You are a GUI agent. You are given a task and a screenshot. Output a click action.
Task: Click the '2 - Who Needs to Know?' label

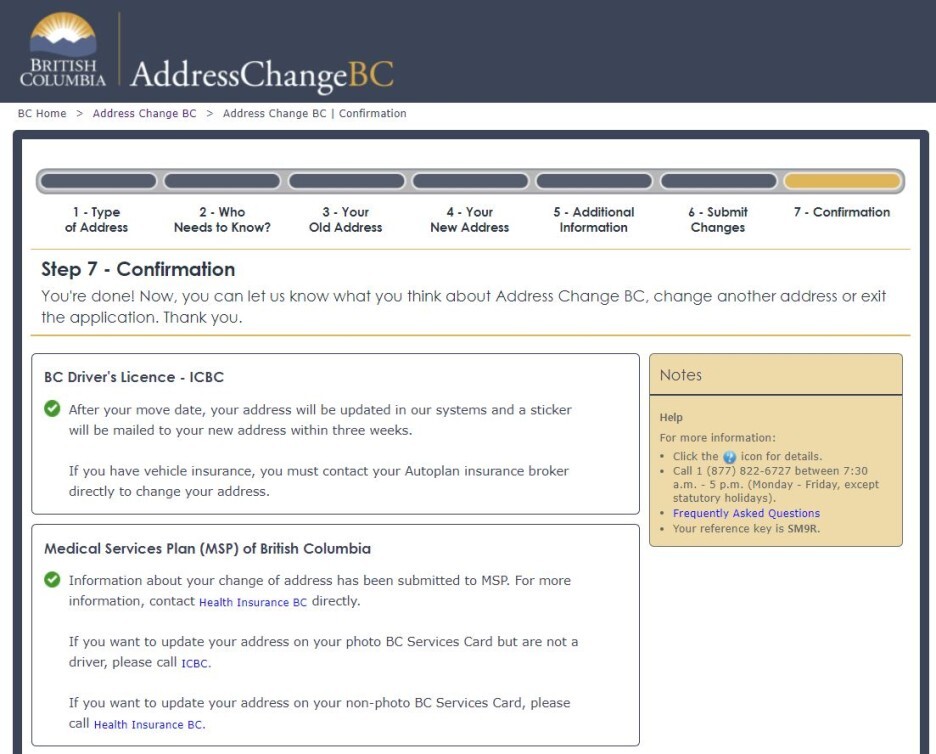tap(222, 220)
